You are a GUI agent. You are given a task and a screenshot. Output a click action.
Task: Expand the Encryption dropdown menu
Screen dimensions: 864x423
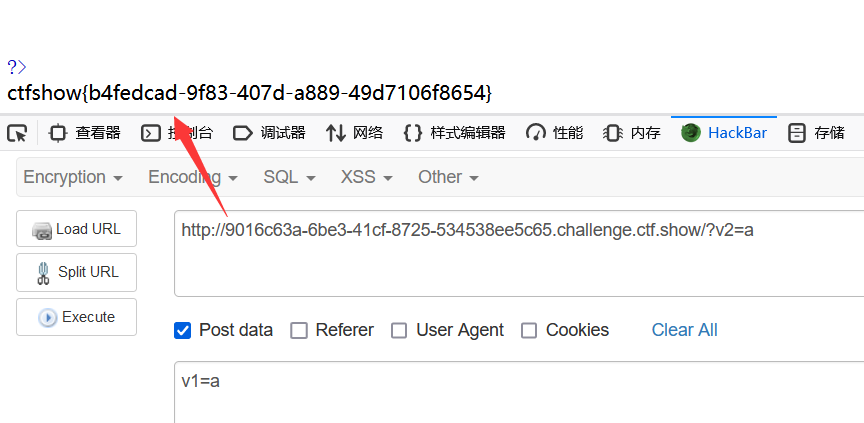tap(73, 177)
